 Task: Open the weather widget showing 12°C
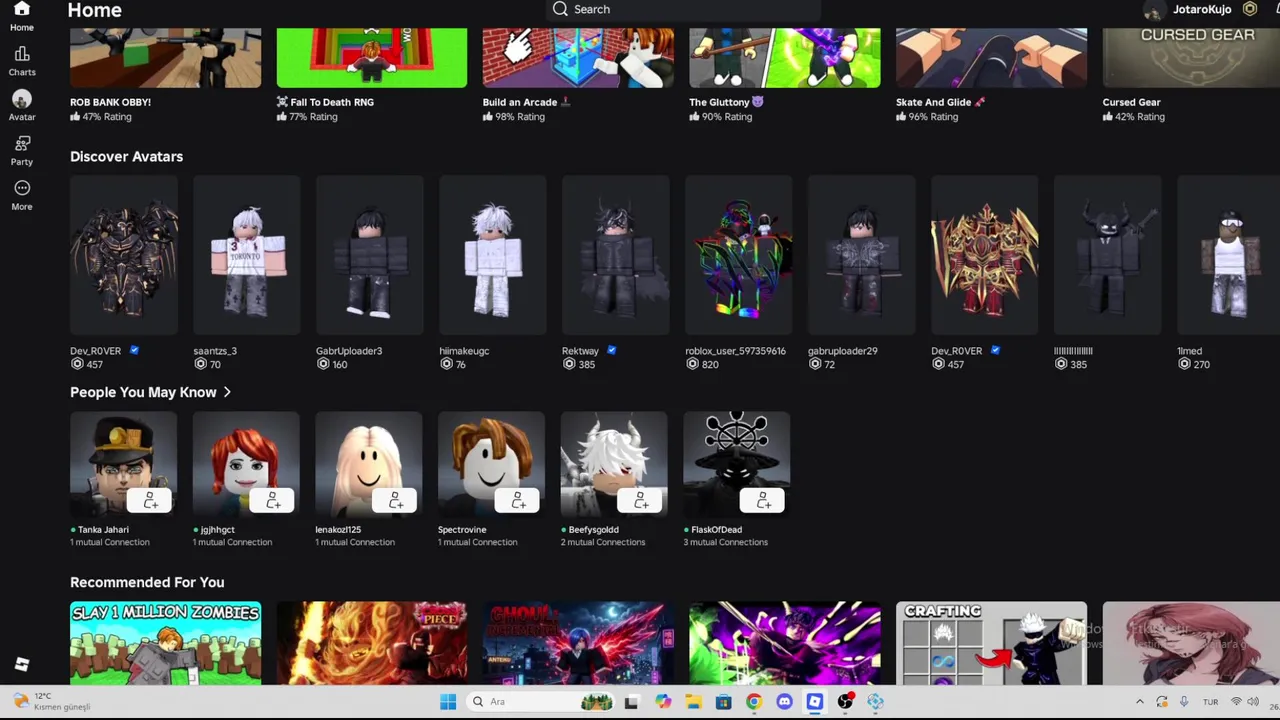click(52, 701)
